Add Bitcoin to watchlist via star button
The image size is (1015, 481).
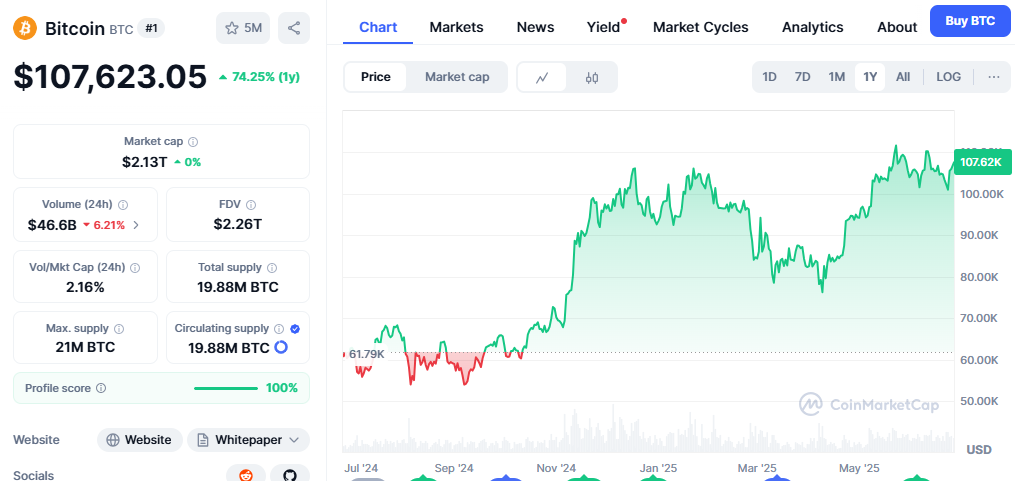pos(243,28)
